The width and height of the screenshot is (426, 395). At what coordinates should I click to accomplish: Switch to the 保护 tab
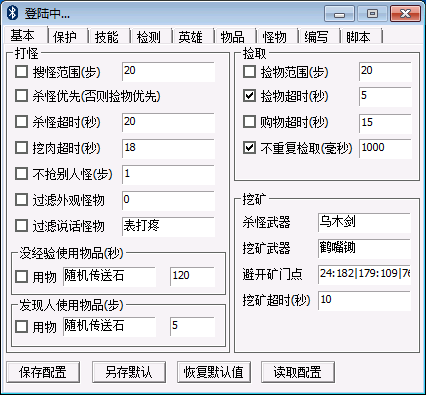click(65, 37)
